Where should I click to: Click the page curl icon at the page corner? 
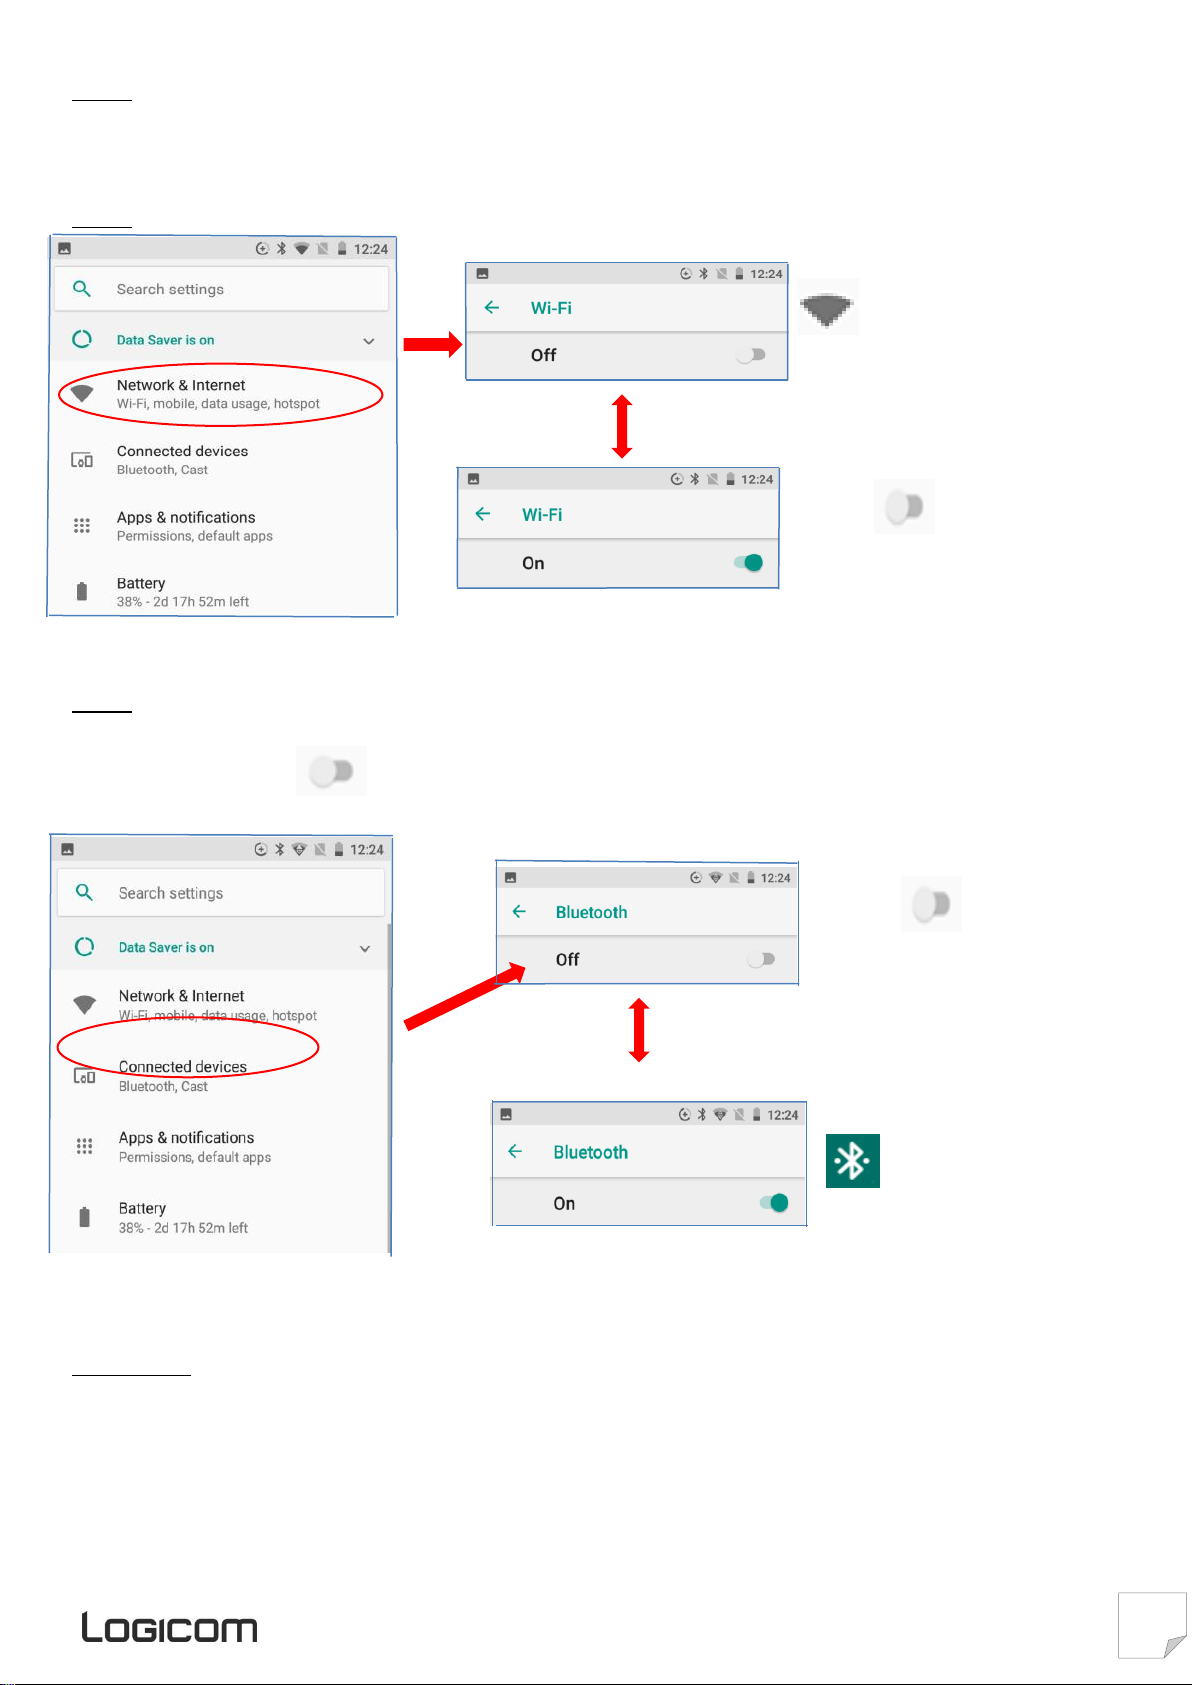[1152, 1625]
